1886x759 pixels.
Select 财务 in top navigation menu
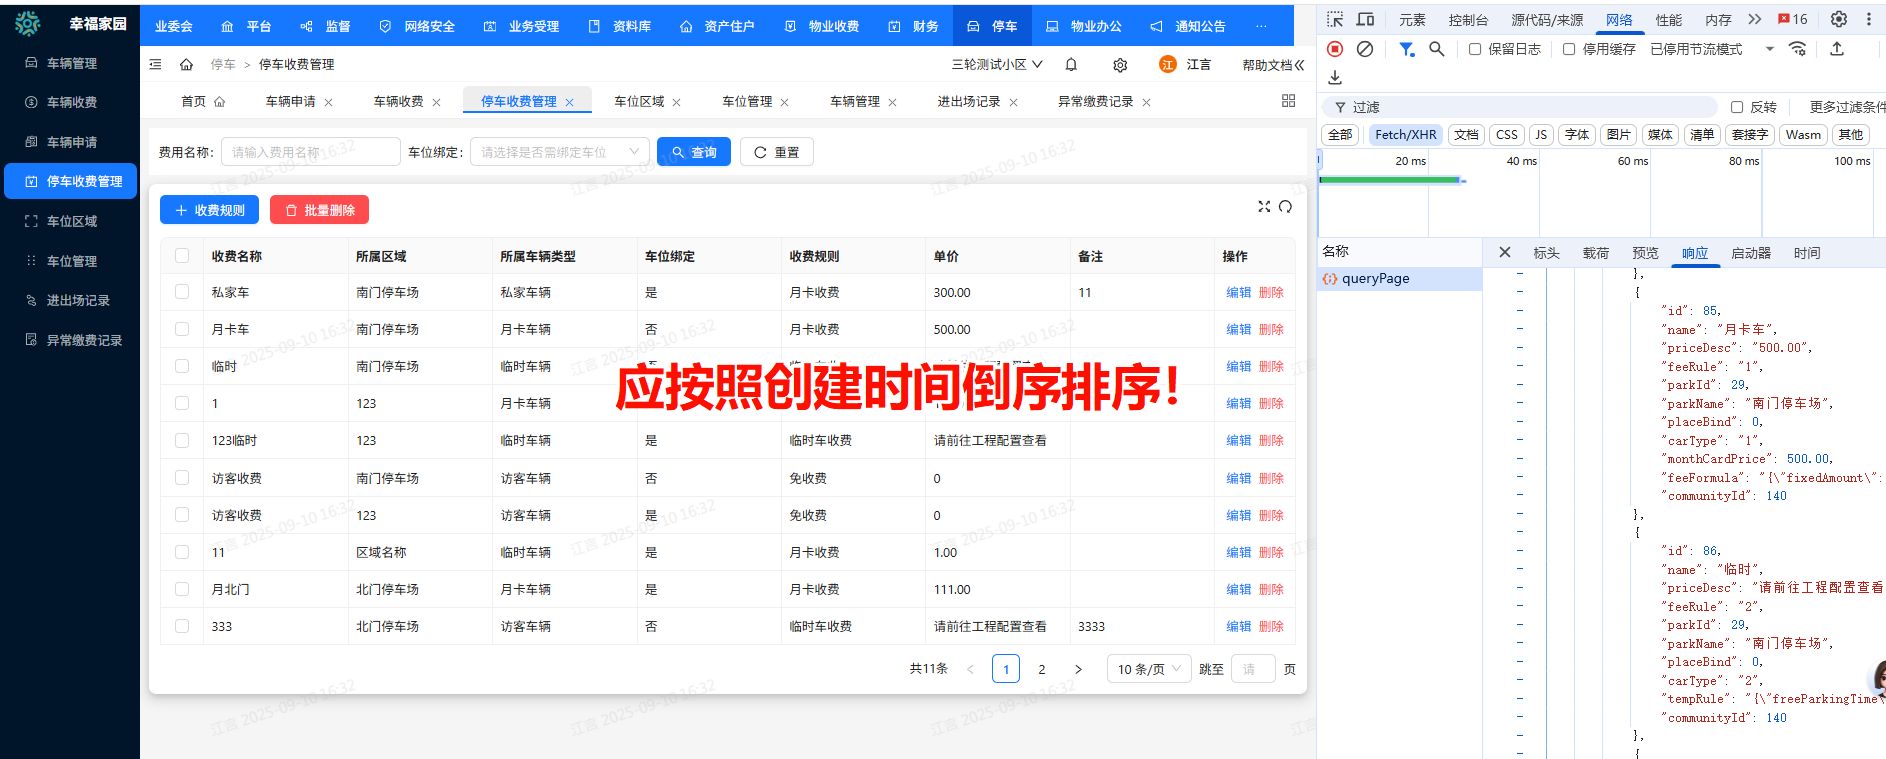[x=914, y=26]
